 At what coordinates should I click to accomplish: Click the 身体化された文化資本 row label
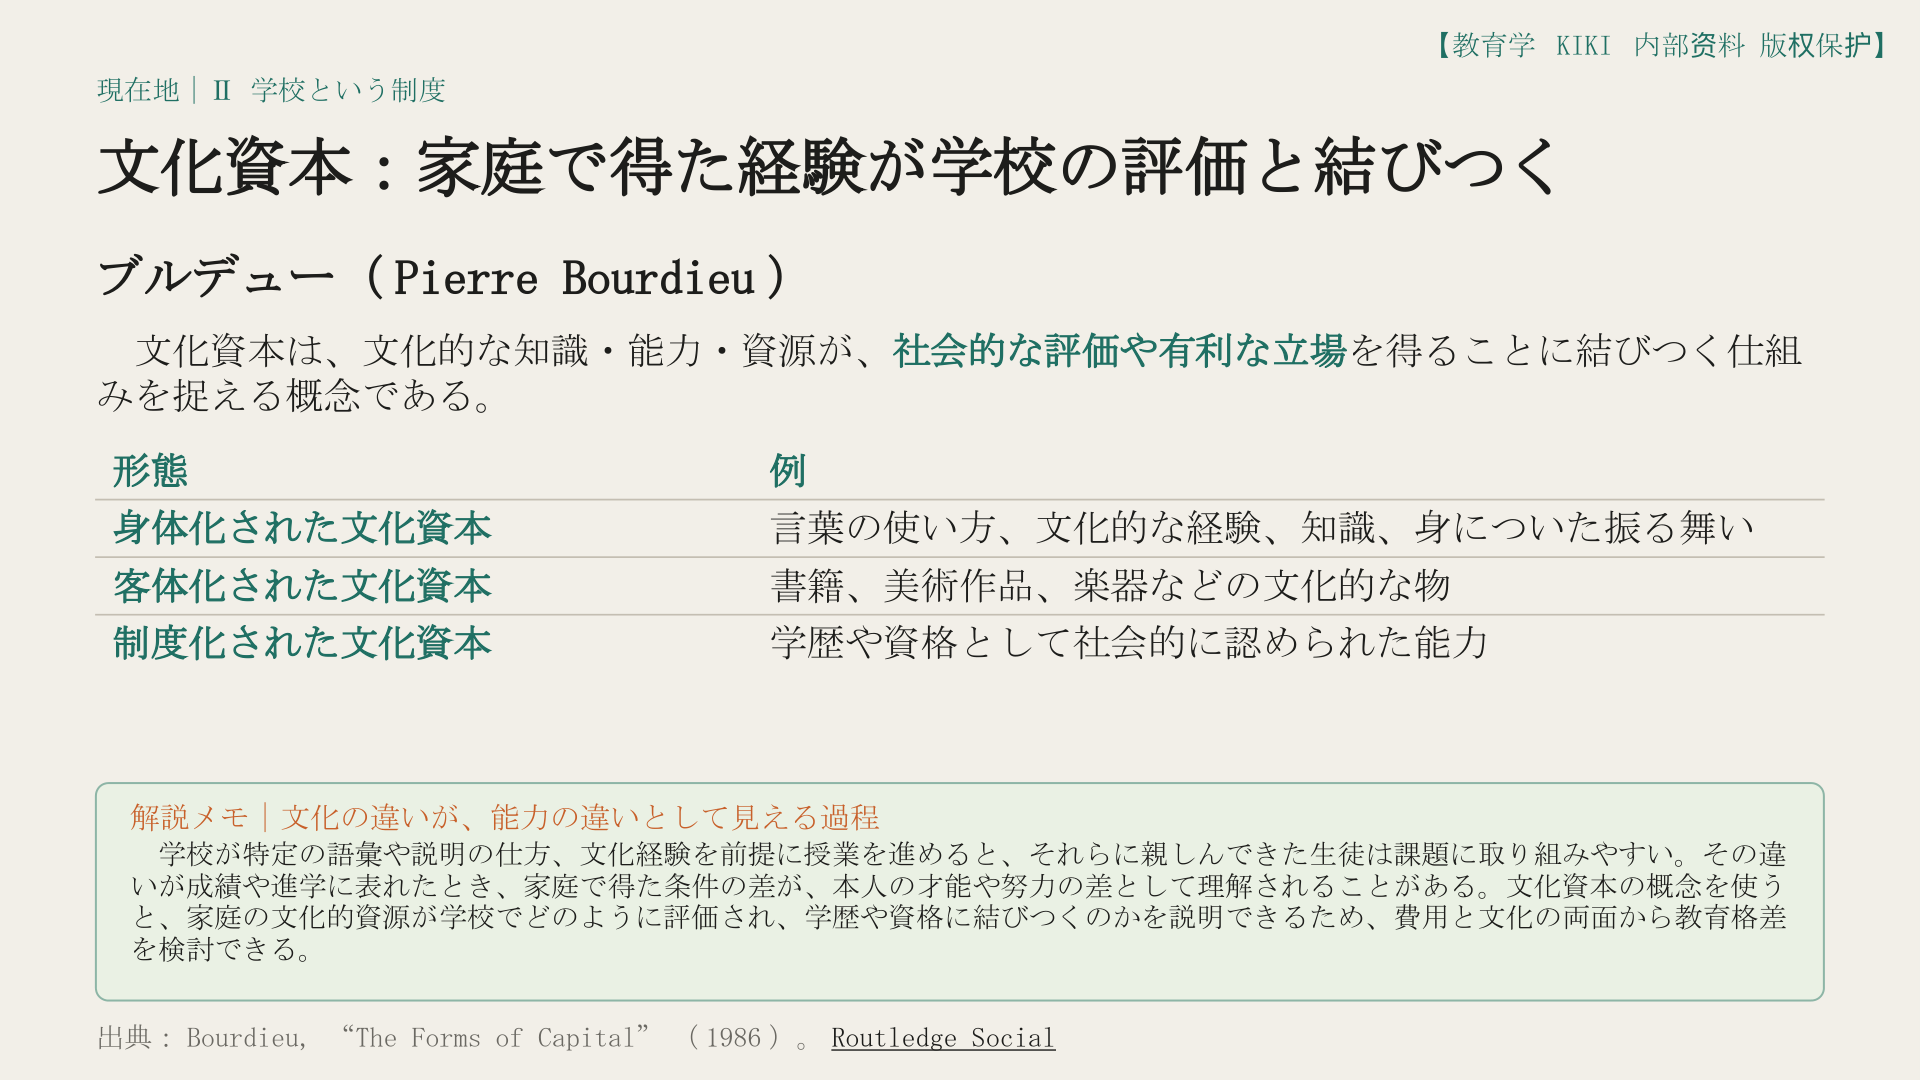tap(302, 528)
